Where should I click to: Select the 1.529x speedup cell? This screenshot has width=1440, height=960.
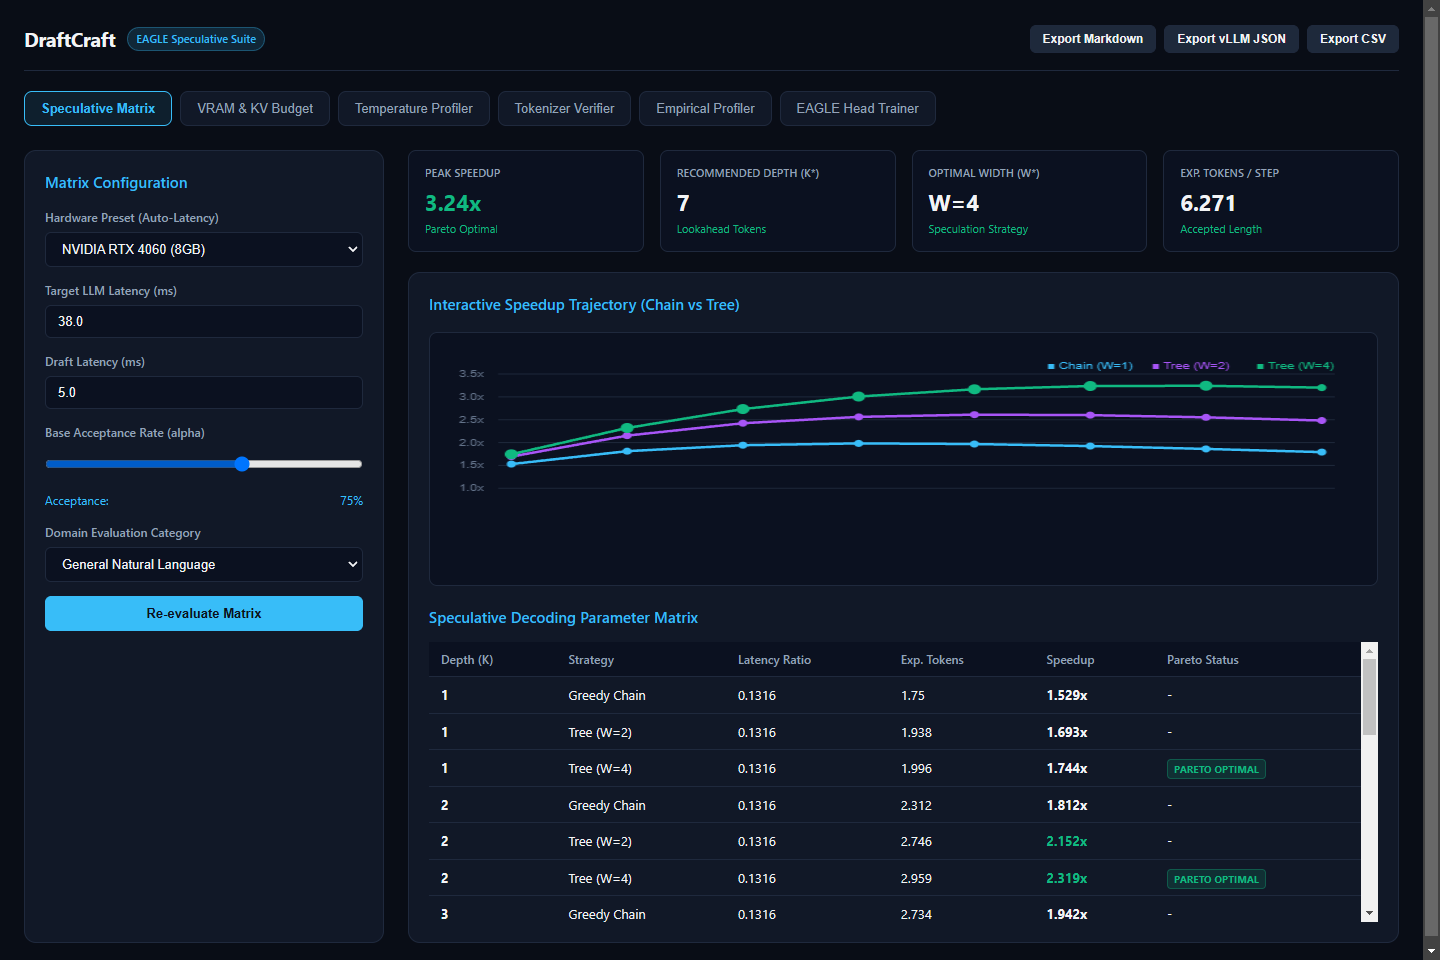point(1067,695)
